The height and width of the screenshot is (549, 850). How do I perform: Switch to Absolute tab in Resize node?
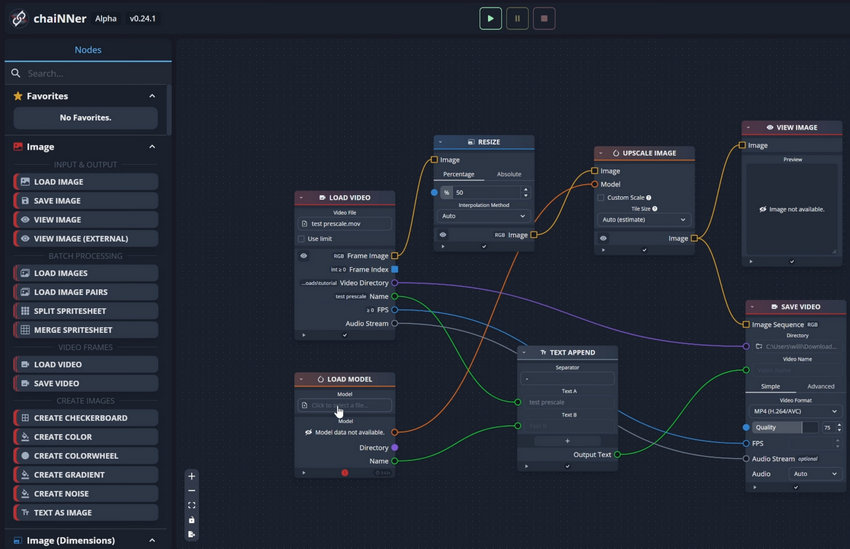509,174
